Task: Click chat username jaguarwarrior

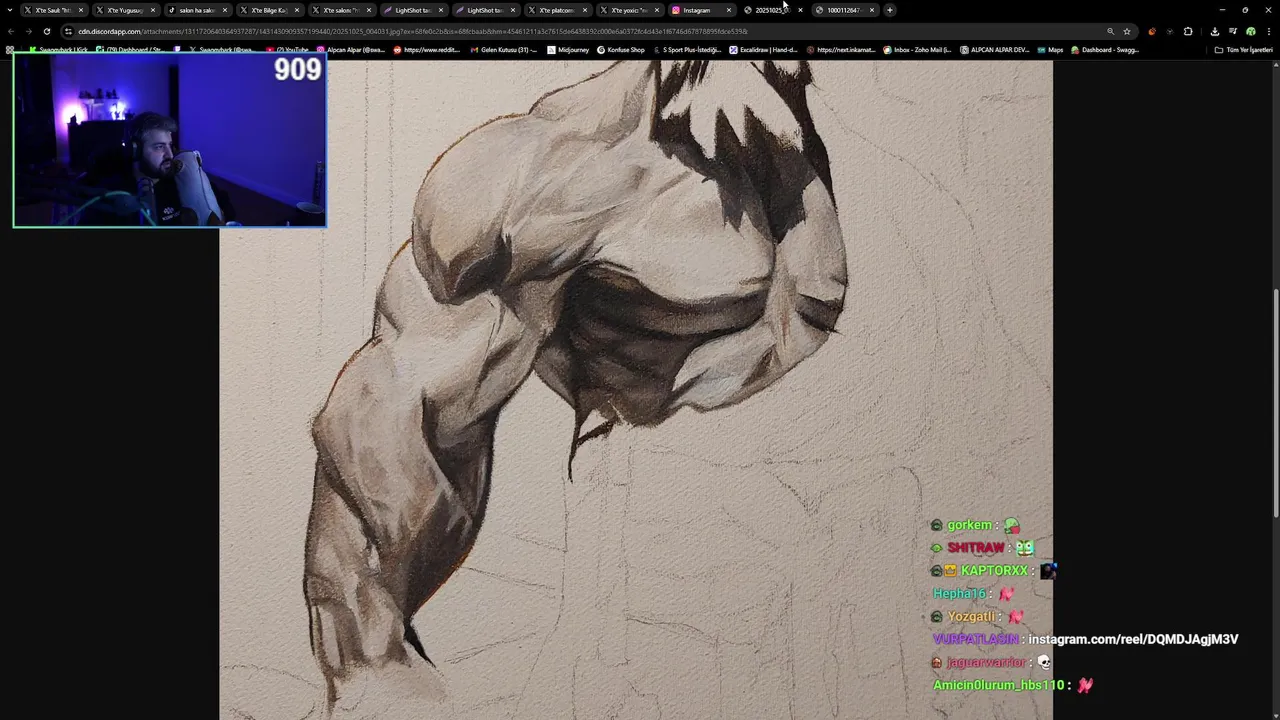Action: pos(986,662)
